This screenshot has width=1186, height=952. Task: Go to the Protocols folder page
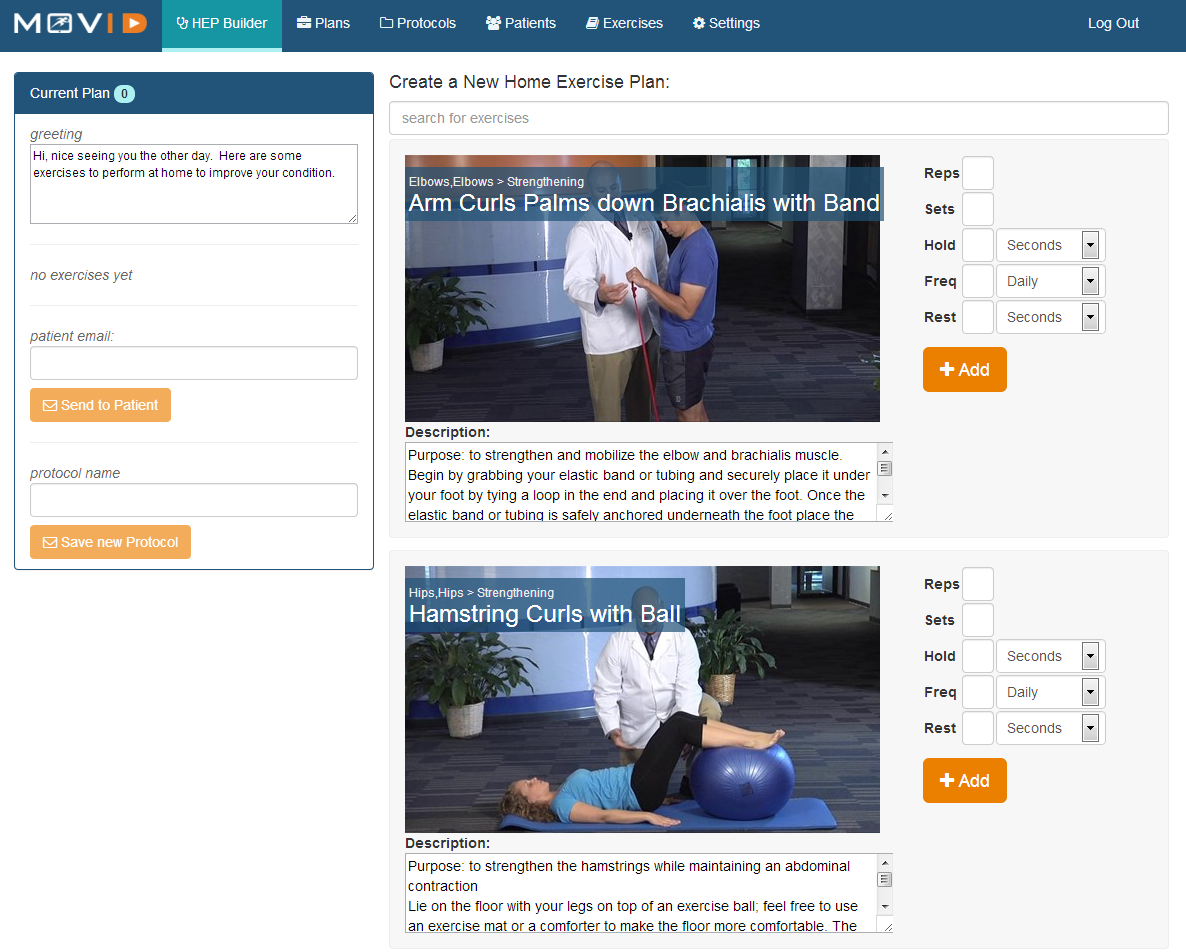pos(418,23)
